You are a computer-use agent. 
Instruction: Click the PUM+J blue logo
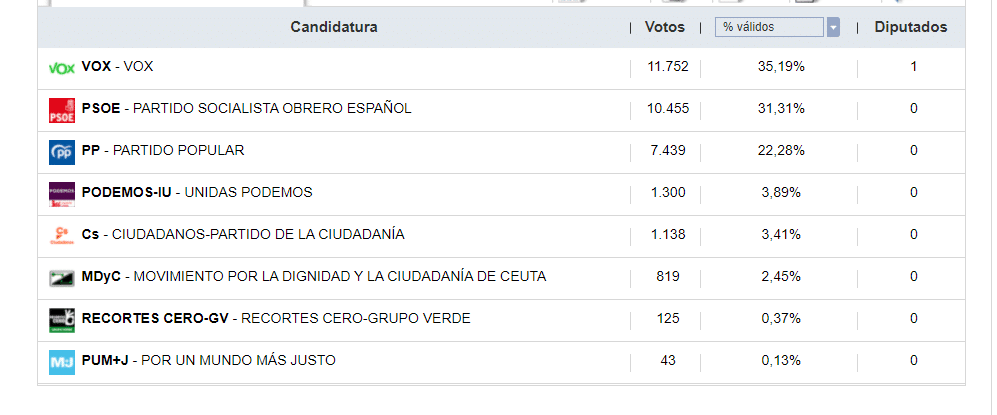(x=62, y=361)
